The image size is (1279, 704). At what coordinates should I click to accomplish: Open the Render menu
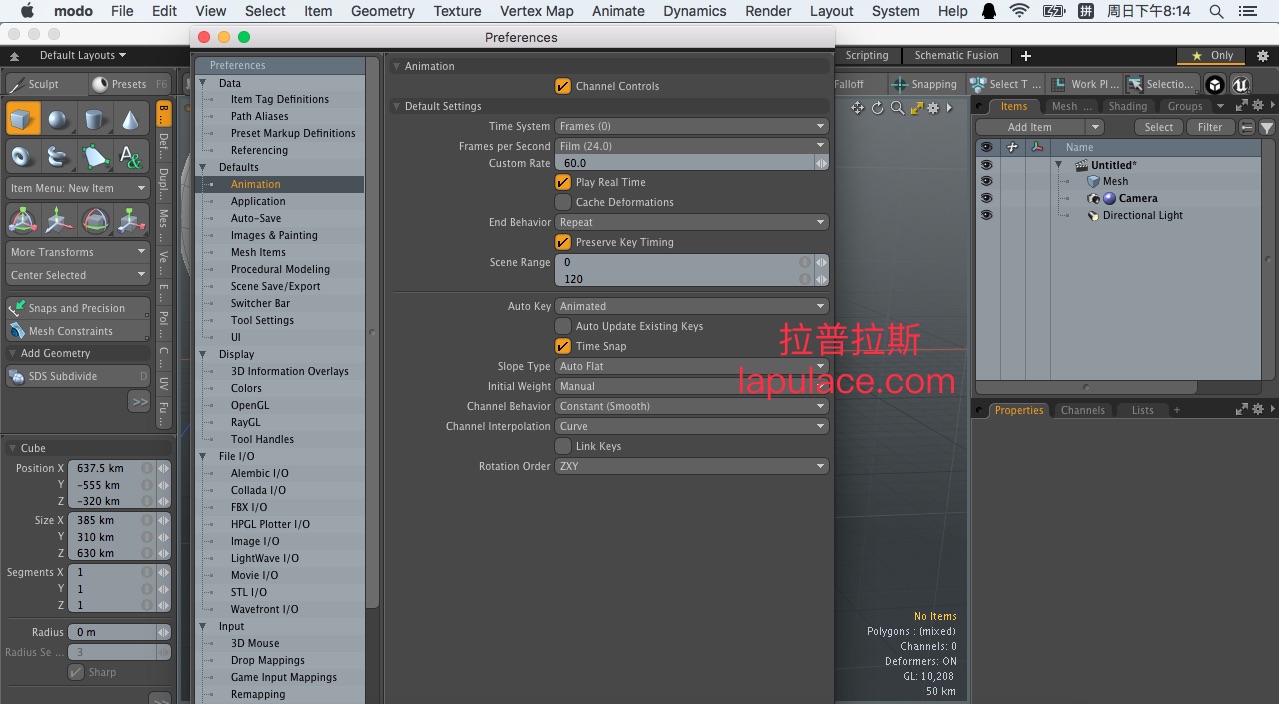coord(767,11)
